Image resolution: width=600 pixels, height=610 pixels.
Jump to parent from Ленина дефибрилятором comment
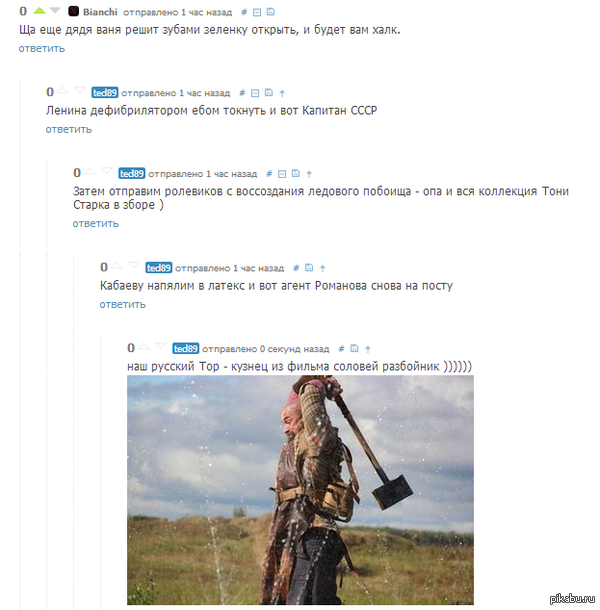[x=282, y=93]
